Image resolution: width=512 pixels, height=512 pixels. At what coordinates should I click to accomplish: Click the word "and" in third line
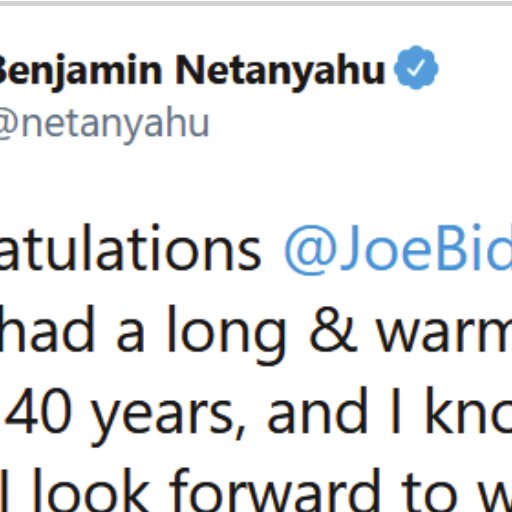(x=317, y=410)
